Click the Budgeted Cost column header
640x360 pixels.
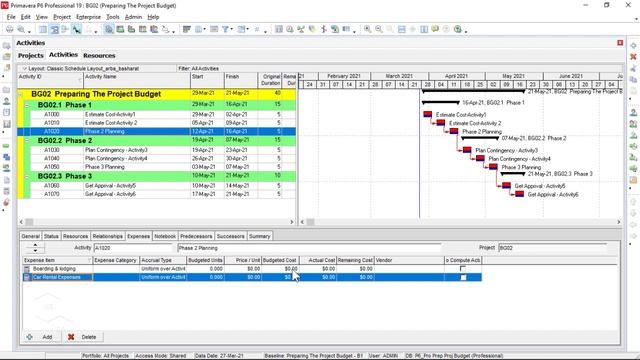coord(280,260)
